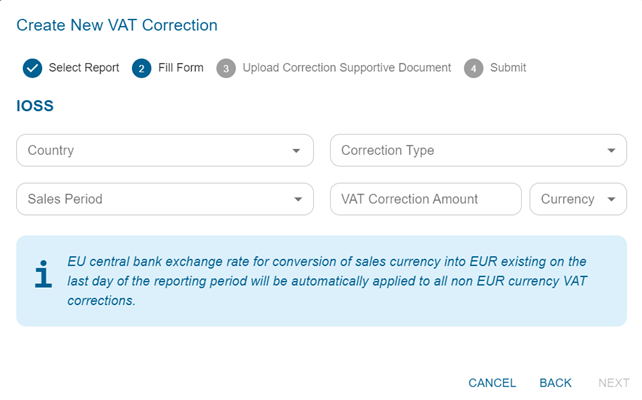Click the Country dropdown arrow
642x400 pixels.
pos(296,151)
